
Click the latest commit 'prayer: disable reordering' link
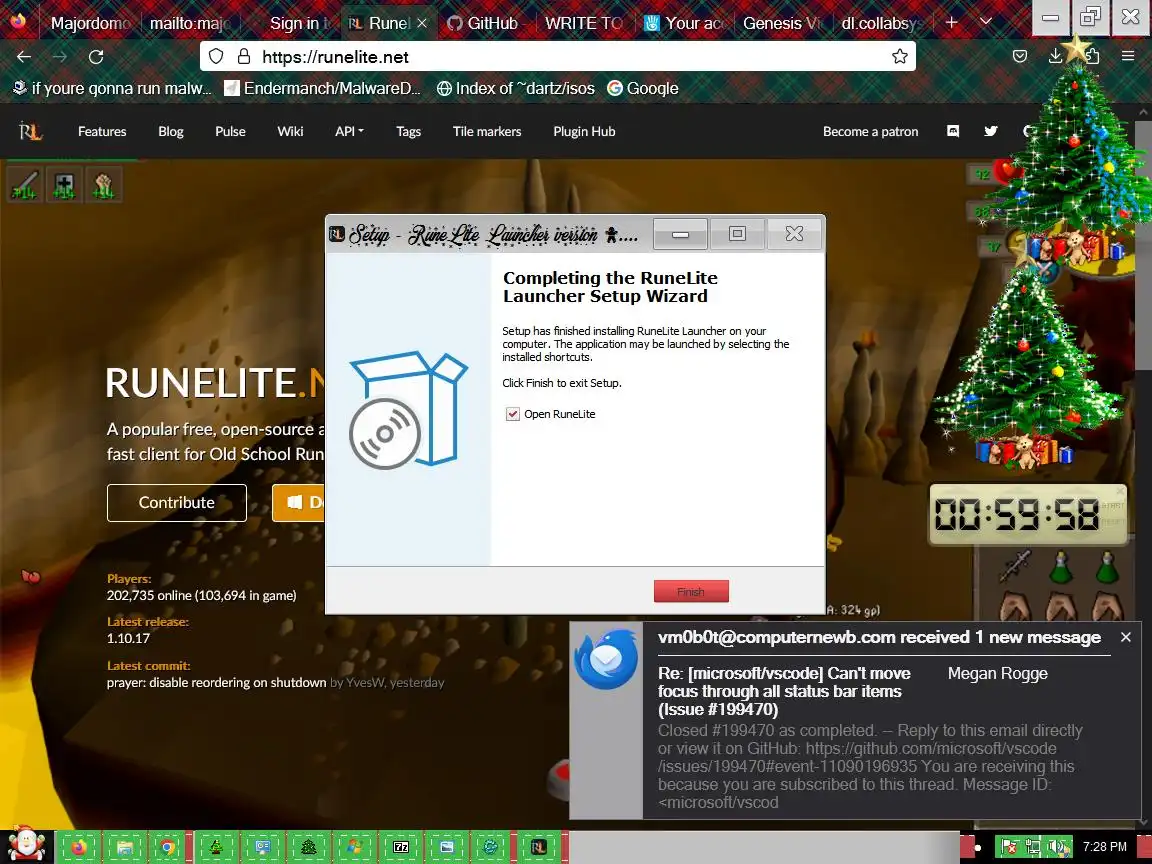(x=216, y=683)
